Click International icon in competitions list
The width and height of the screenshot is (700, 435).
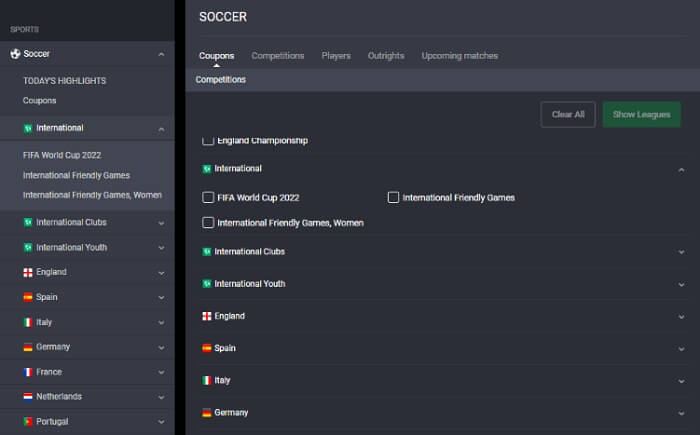207,169
